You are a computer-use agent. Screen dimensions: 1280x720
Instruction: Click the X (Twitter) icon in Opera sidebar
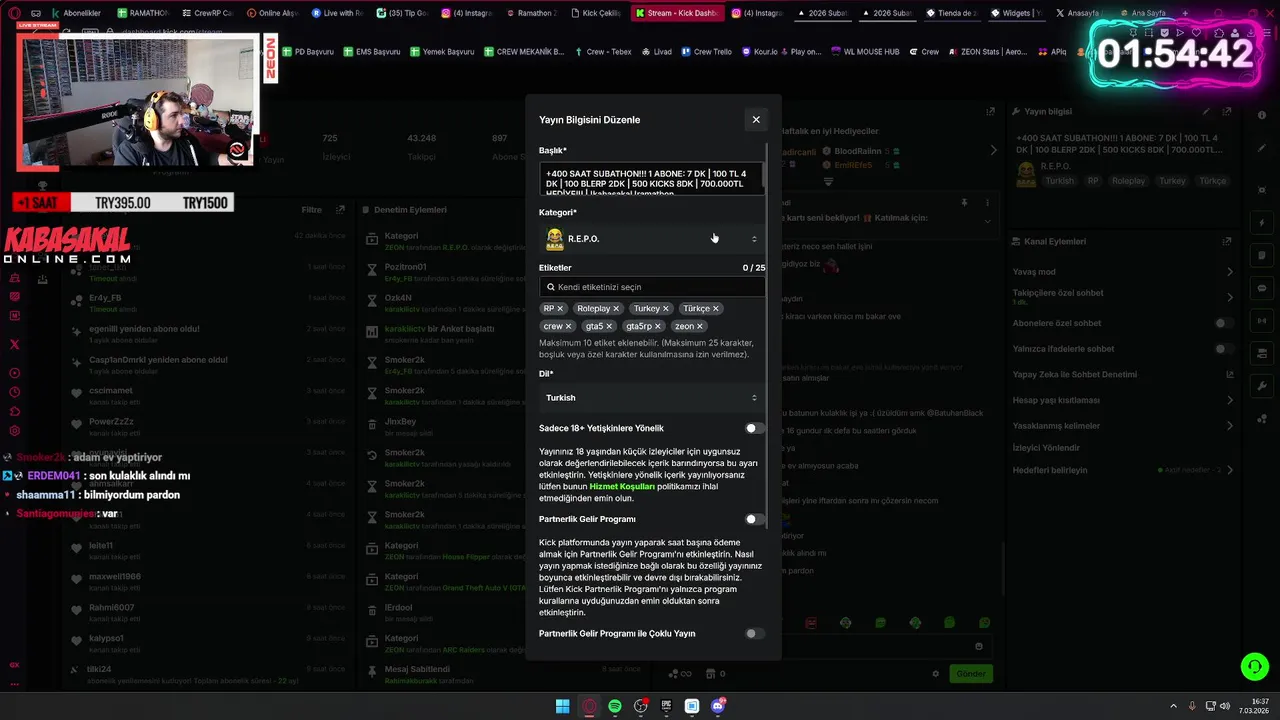click(x=15, y=344)
